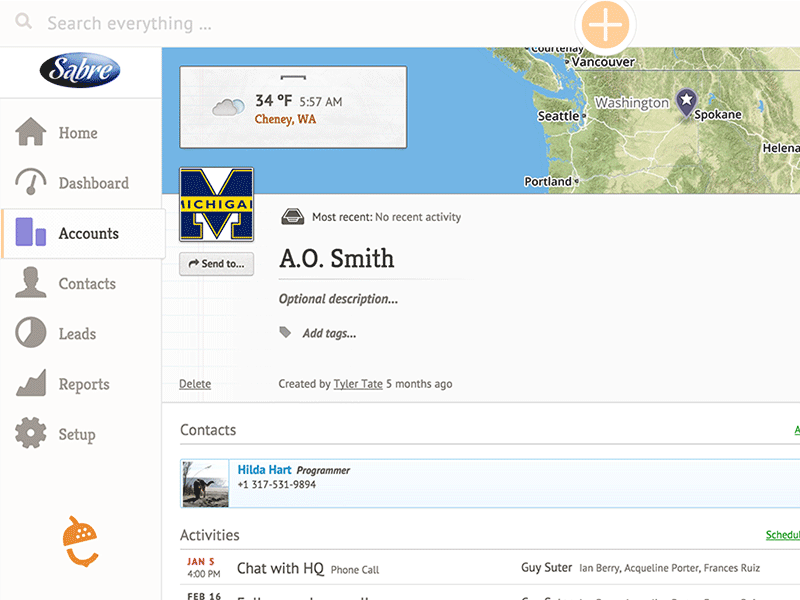The height and width of the screenshot is (600, 800).
Task: Click Add tags...
Action: 330,333
